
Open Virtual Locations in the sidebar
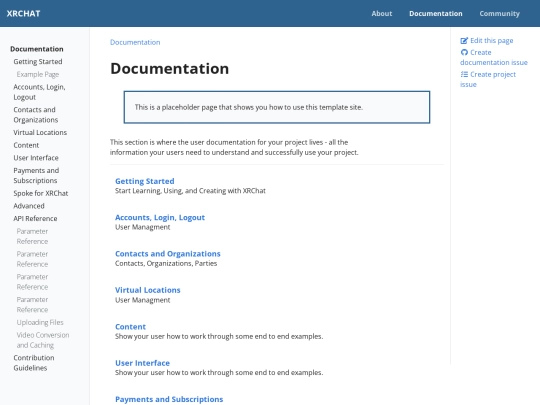tap(40, 133)
